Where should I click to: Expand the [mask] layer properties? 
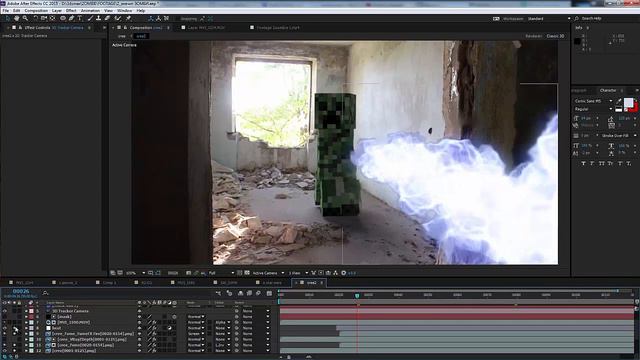[26, 317]
